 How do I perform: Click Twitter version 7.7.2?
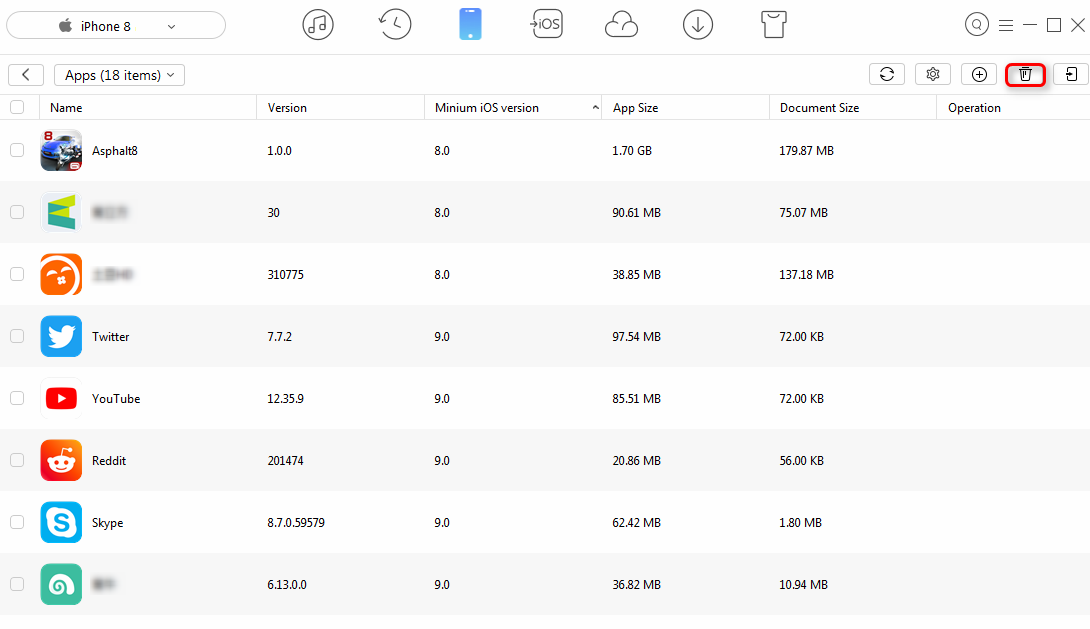(279, 337)
